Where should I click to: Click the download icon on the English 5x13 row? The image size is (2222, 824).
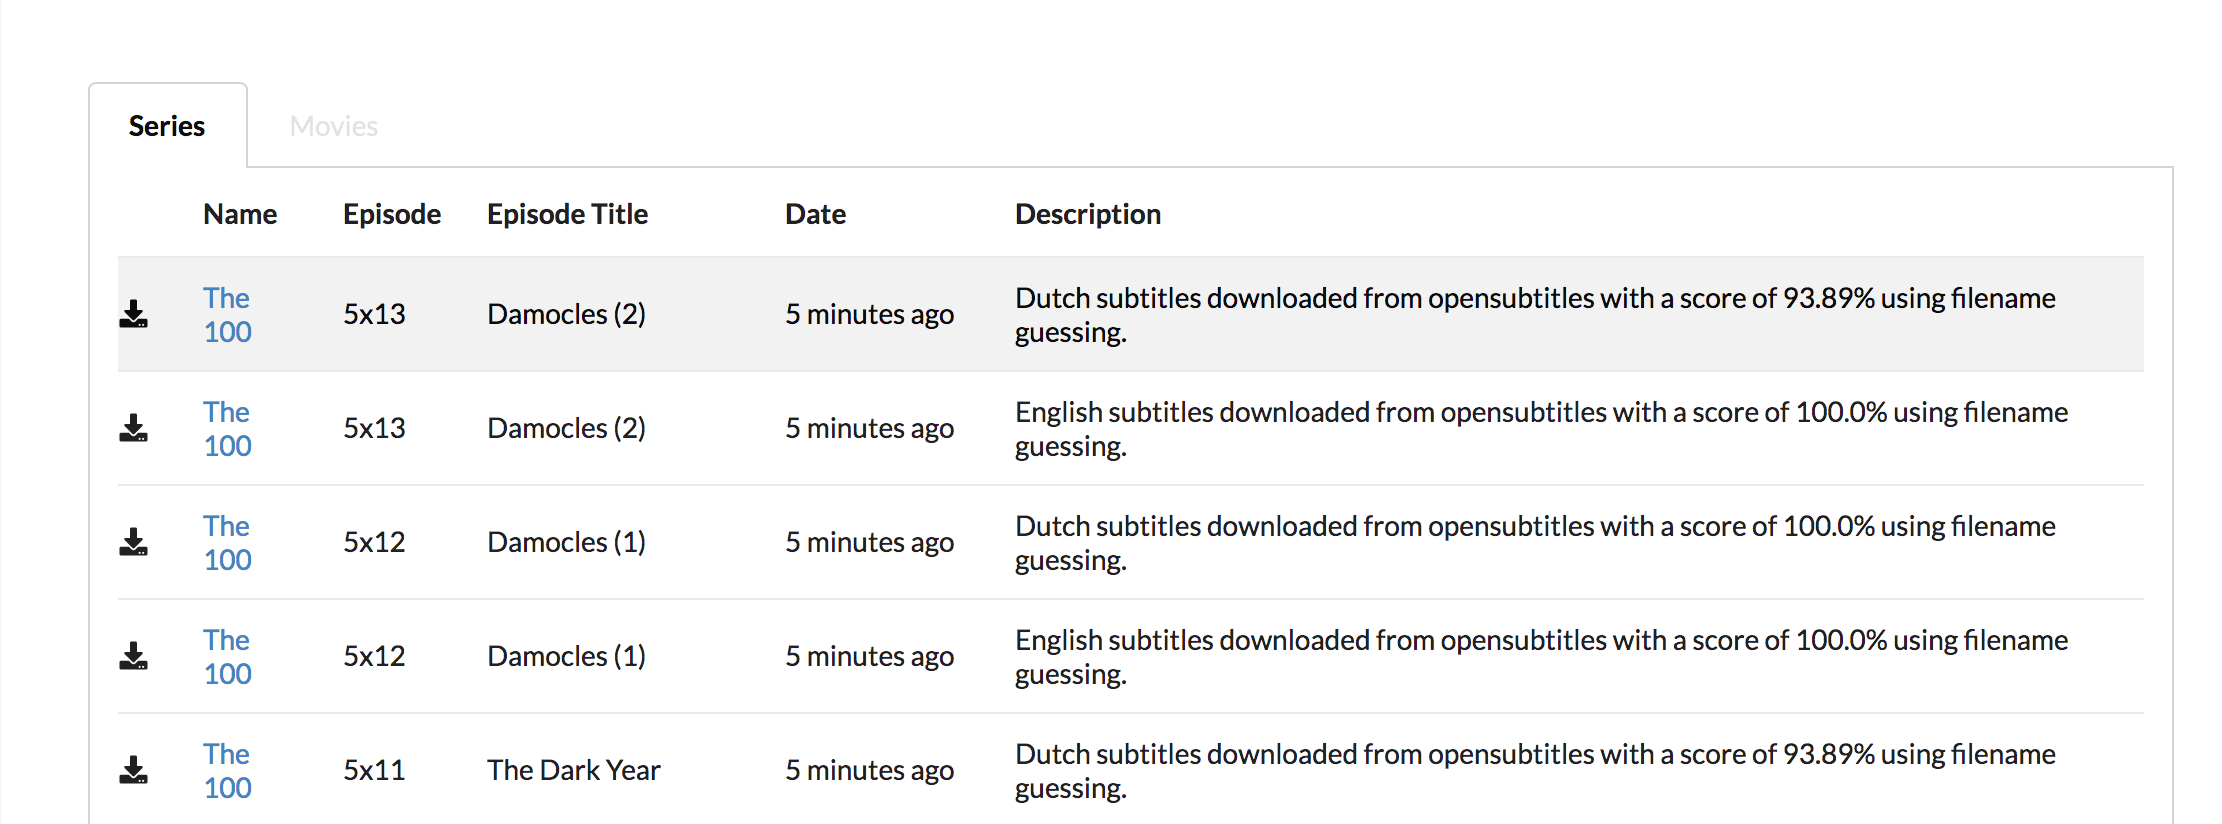point(134,428)
